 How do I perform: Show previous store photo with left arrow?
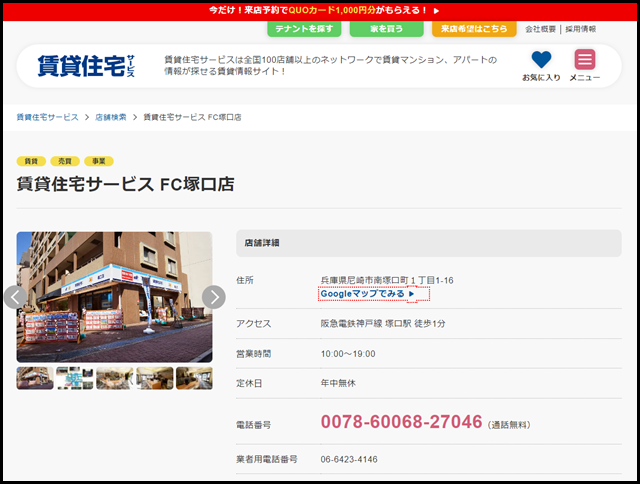16,297
